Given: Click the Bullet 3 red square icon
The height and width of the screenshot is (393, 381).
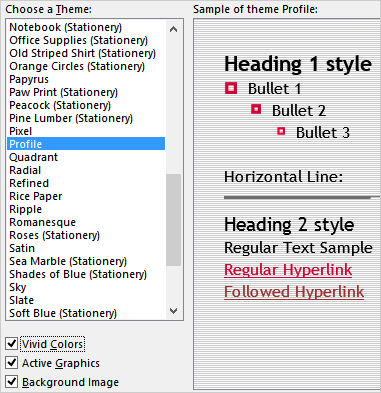Looking at the screenshot, I should (281, 131).
